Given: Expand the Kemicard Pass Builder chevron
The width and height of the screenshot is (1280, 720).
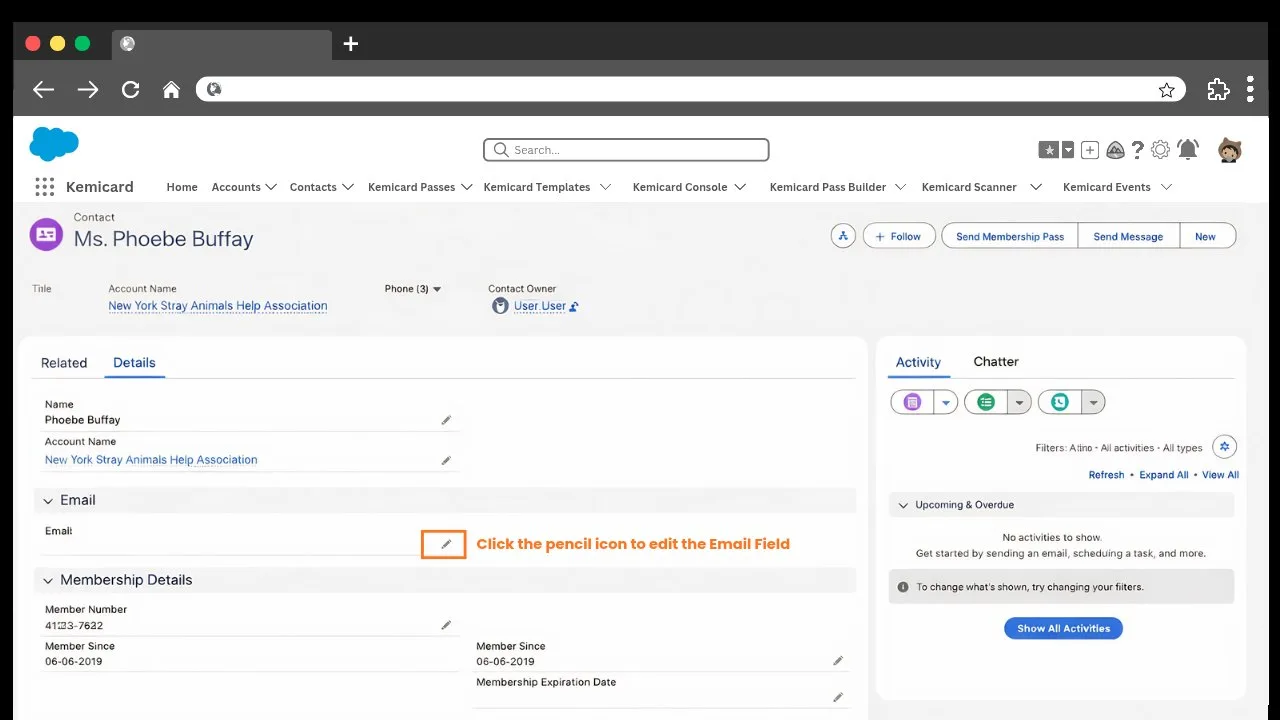Looking at the screenshot, I should (900, 187).
